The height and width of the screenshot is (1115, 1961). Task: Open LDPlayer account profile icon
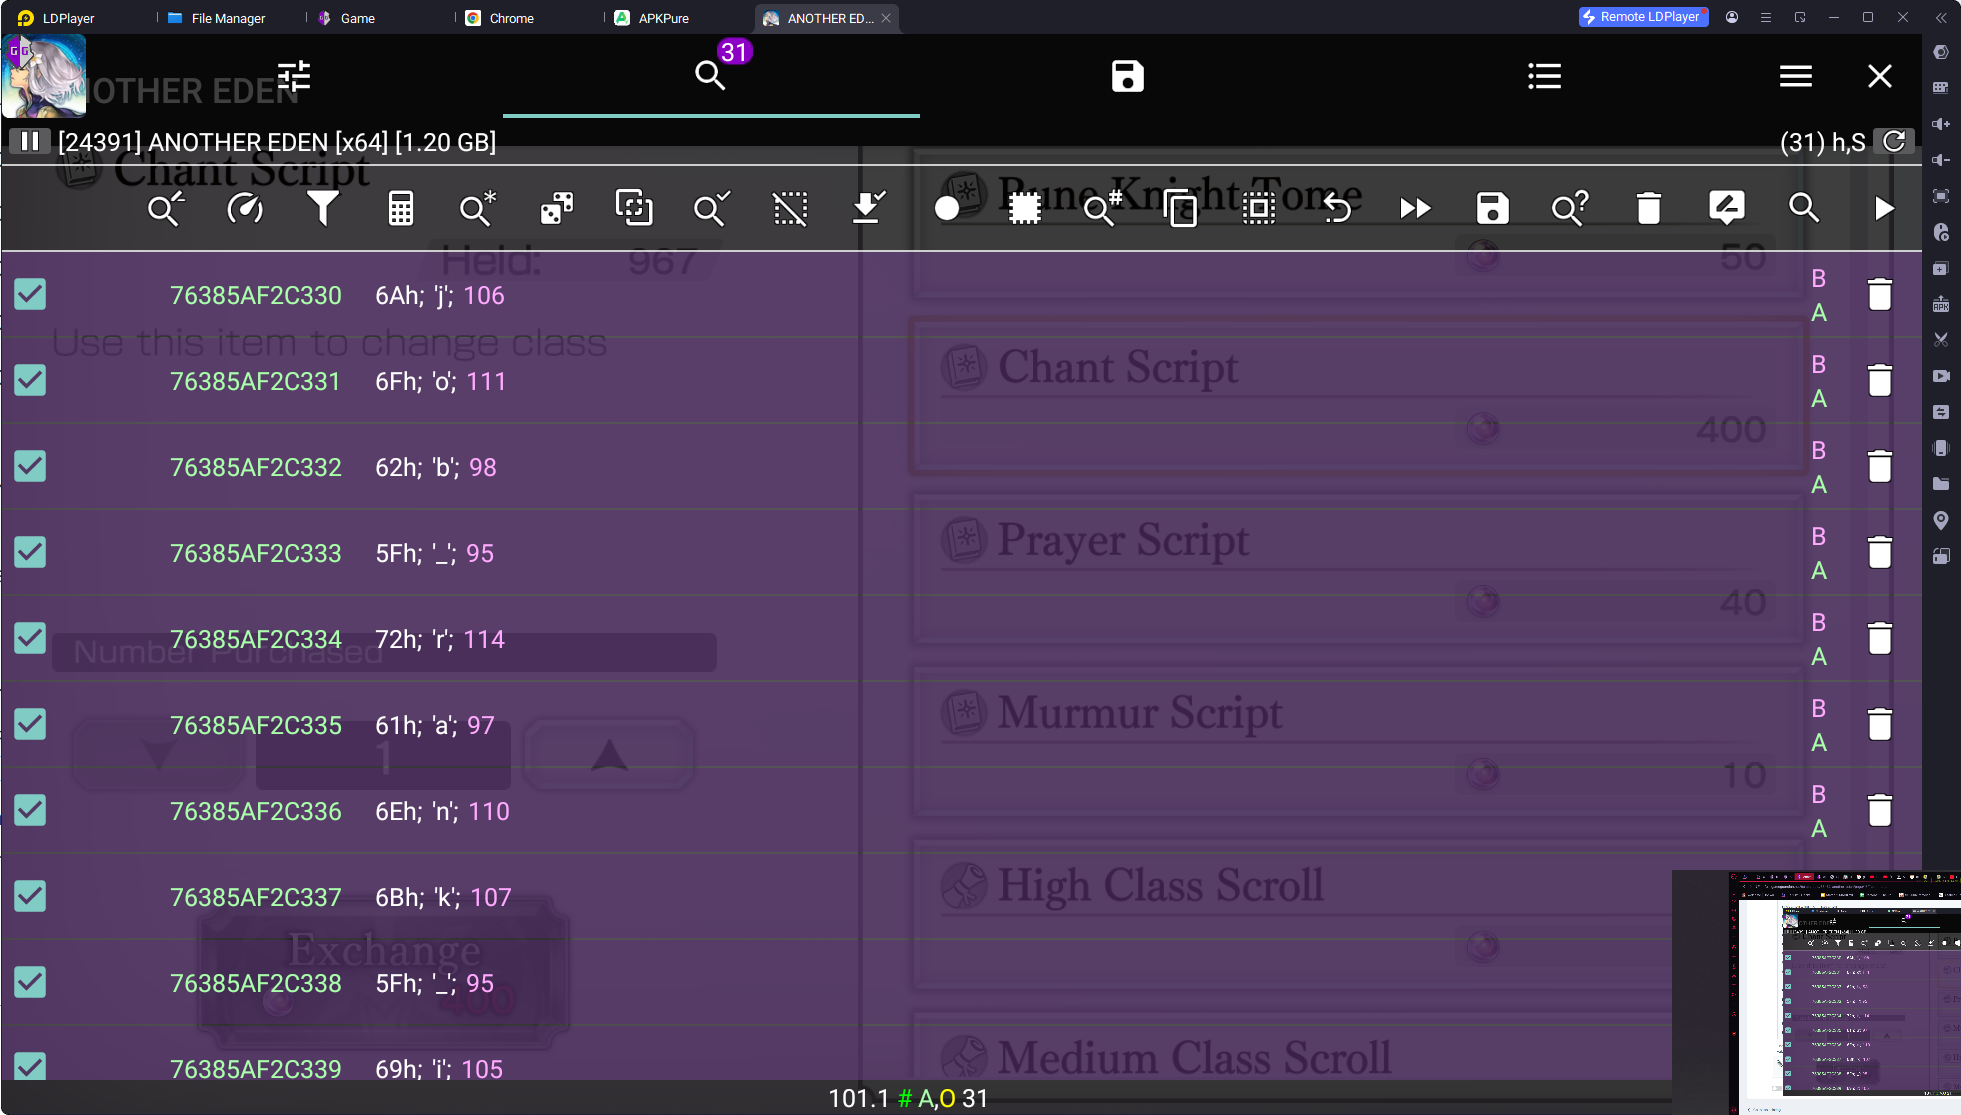click(1732, 17)
